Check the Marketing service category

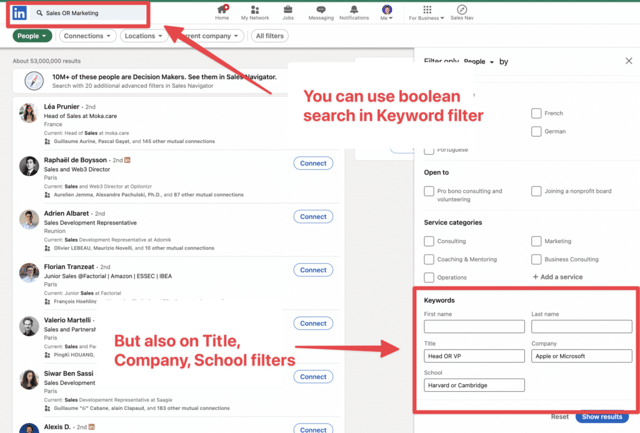tap(536, 241)
